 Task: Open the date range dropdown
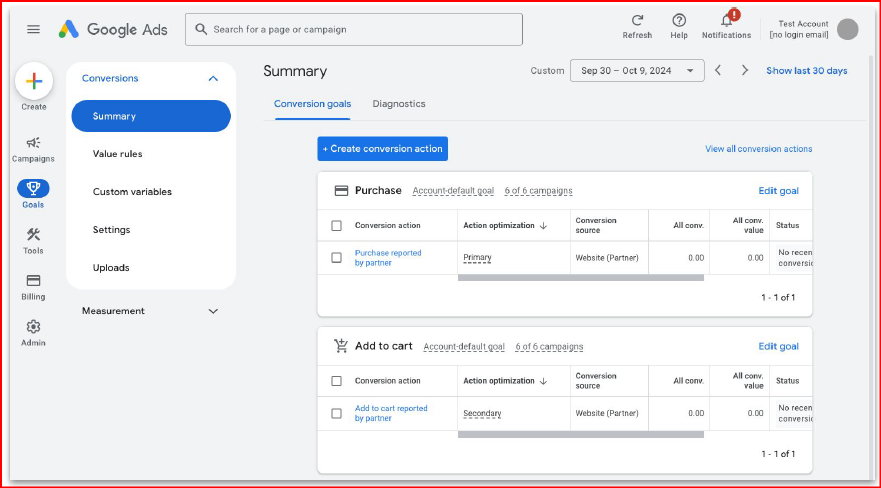636,71
